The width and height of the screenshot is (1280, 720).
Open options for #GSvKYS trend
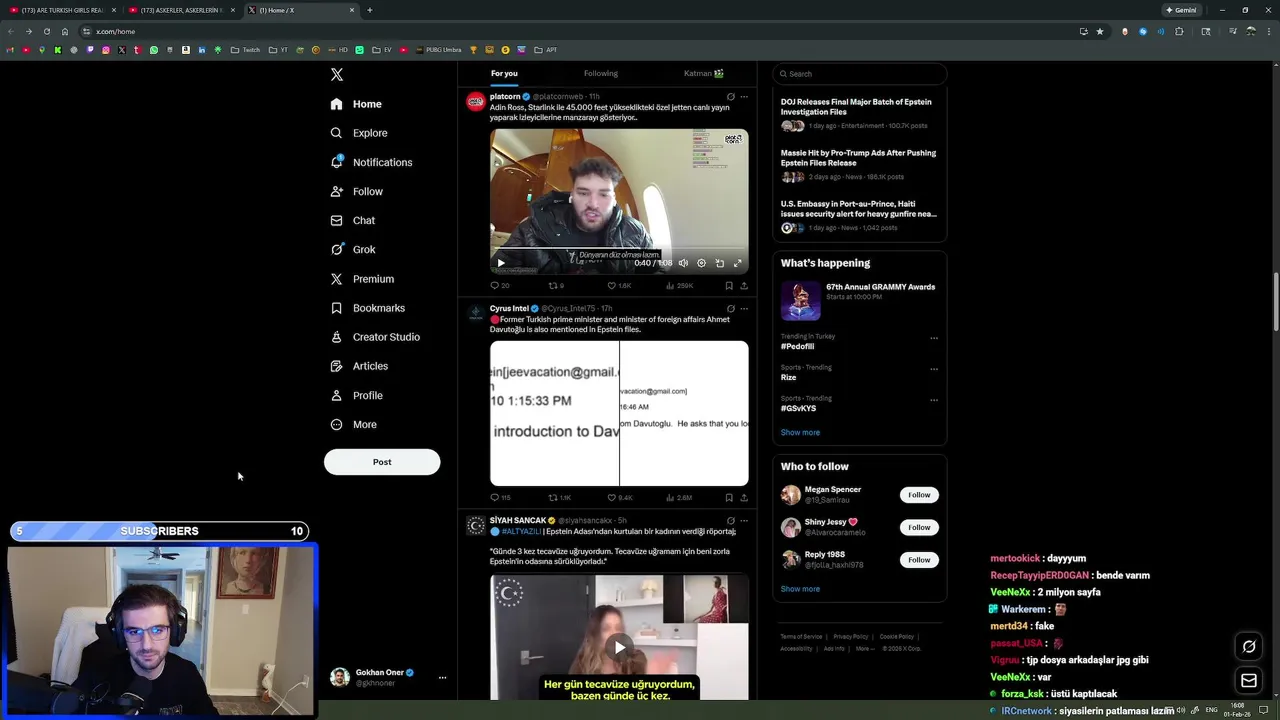coord(934,400)
